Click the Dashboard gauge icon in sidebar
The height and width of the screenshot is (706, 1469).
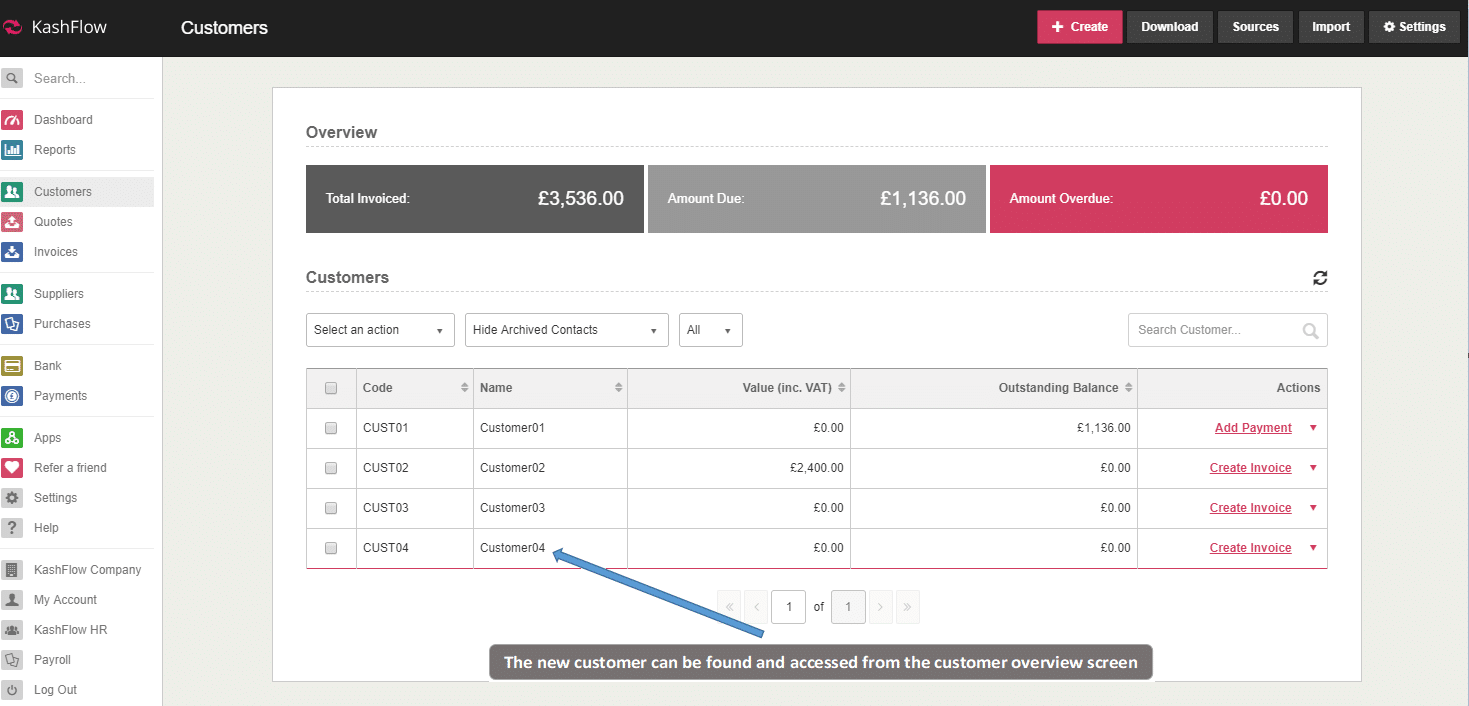[12, 120]
